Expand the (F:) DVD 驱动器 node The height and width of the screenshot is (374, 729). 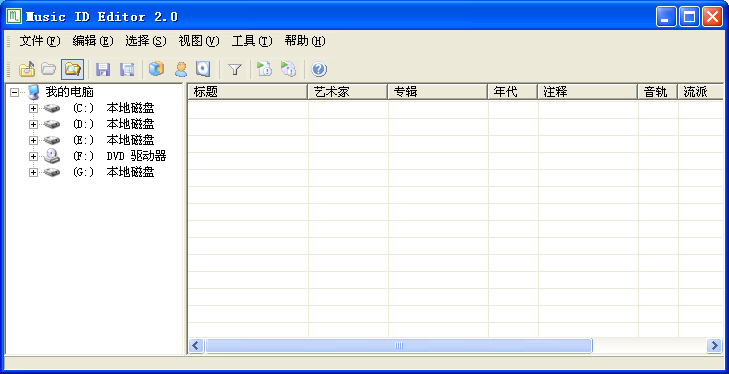(x=33, y=156)
